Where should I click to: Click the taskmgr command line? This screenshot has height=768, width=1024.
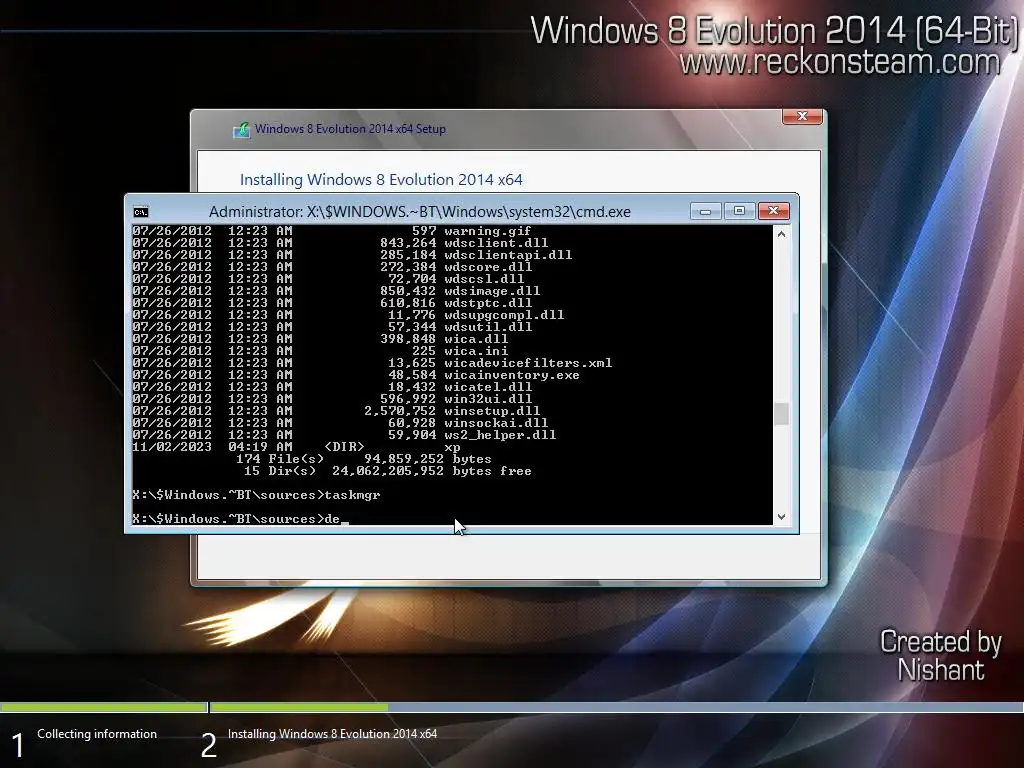256,495
